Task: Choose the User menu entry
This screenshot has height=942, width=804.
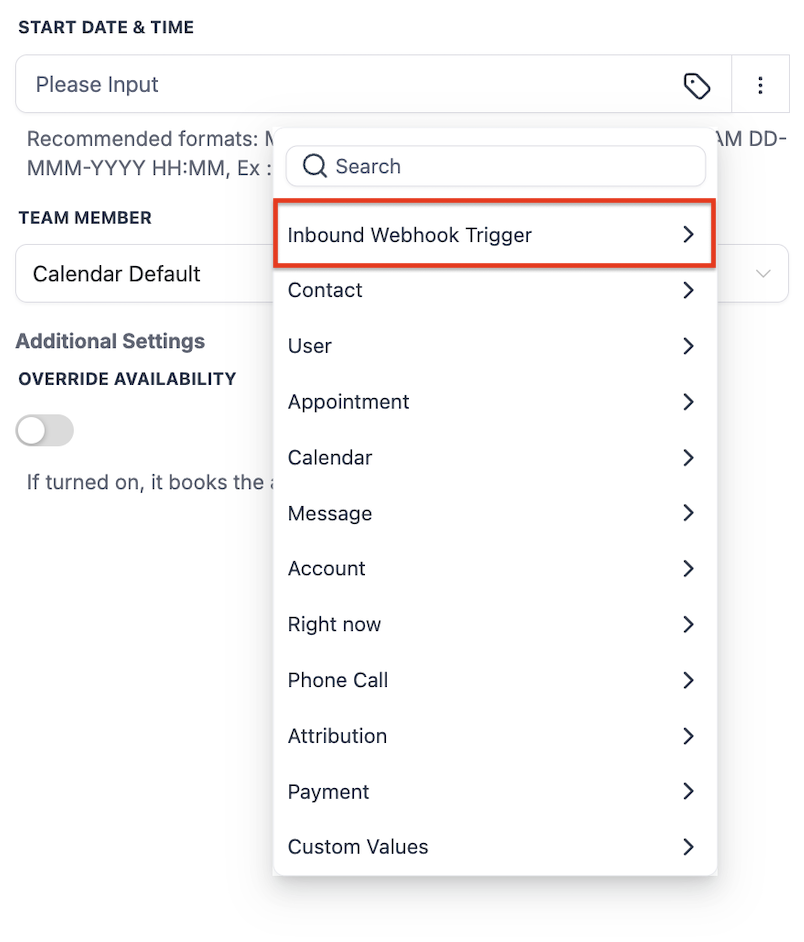Action: tap(495, 346)
